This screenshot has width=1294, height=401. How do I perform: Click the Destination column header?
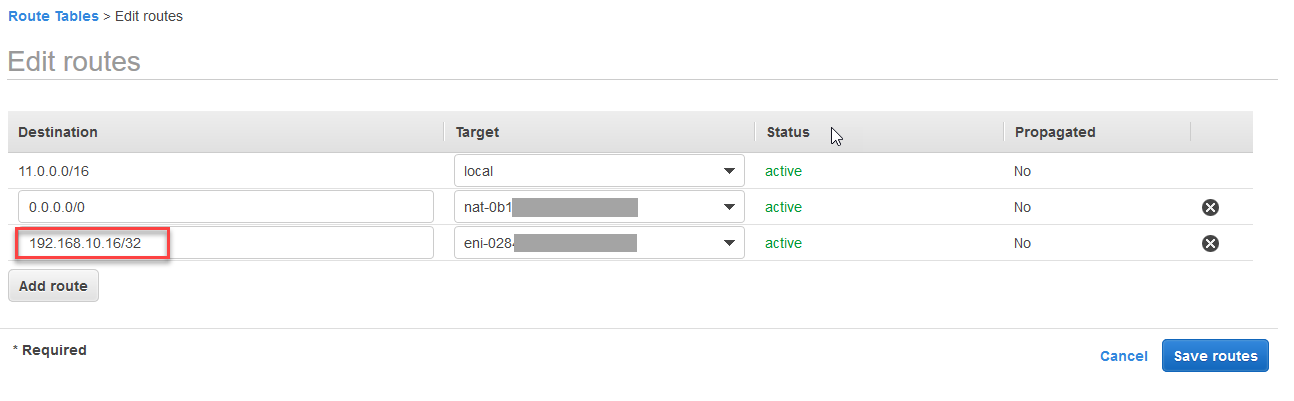(58, 132)
